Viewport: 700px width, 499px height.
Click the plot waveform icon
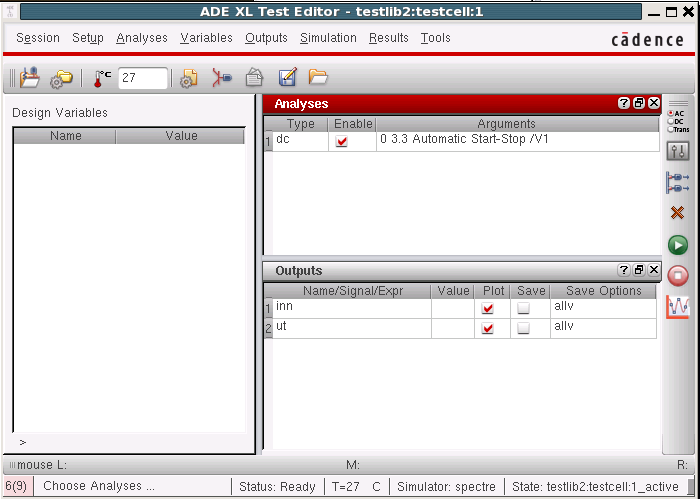678,307
